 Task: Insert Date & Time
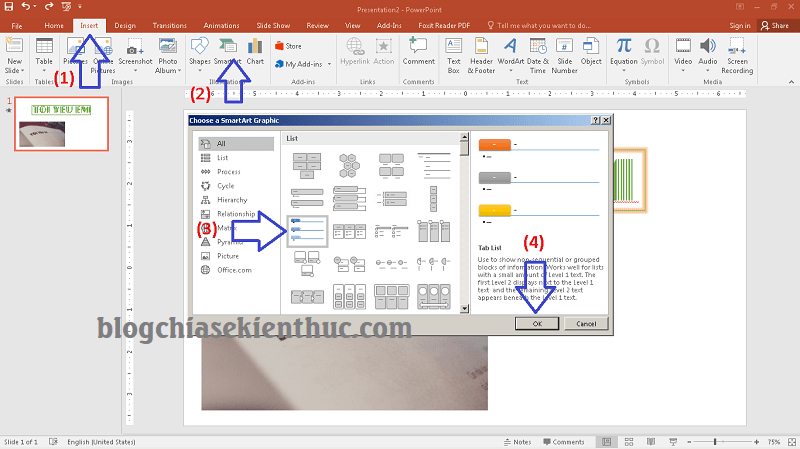[x=538, y=55]
